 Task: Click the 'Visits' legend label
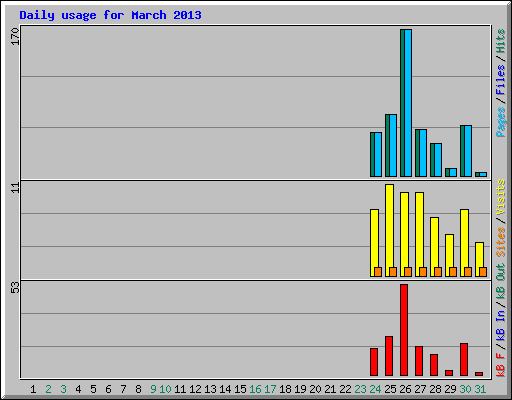point(501,197)
